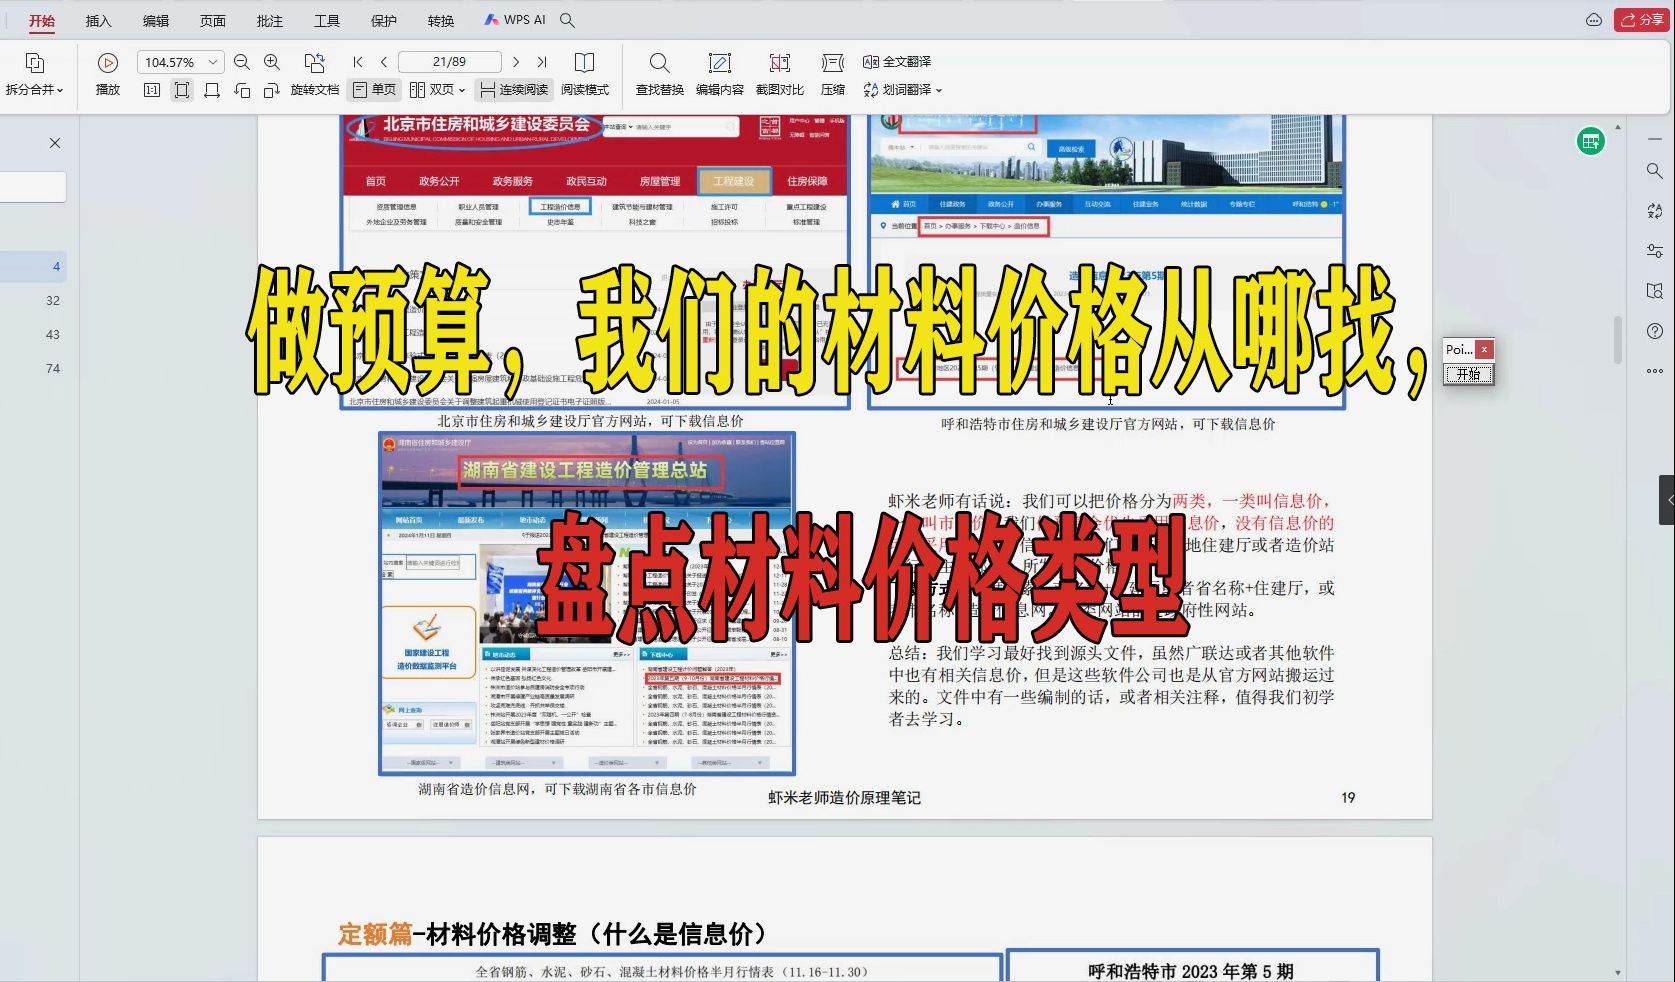Open the 工具 menu tab
The image size is (1675, 982).
327,20
